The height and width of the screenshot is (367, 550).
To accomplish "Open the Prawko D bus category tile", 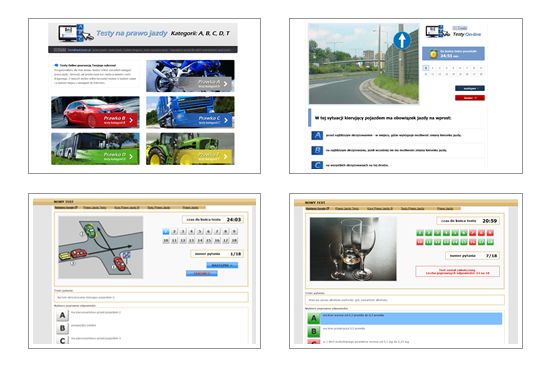I will [95, 149].
